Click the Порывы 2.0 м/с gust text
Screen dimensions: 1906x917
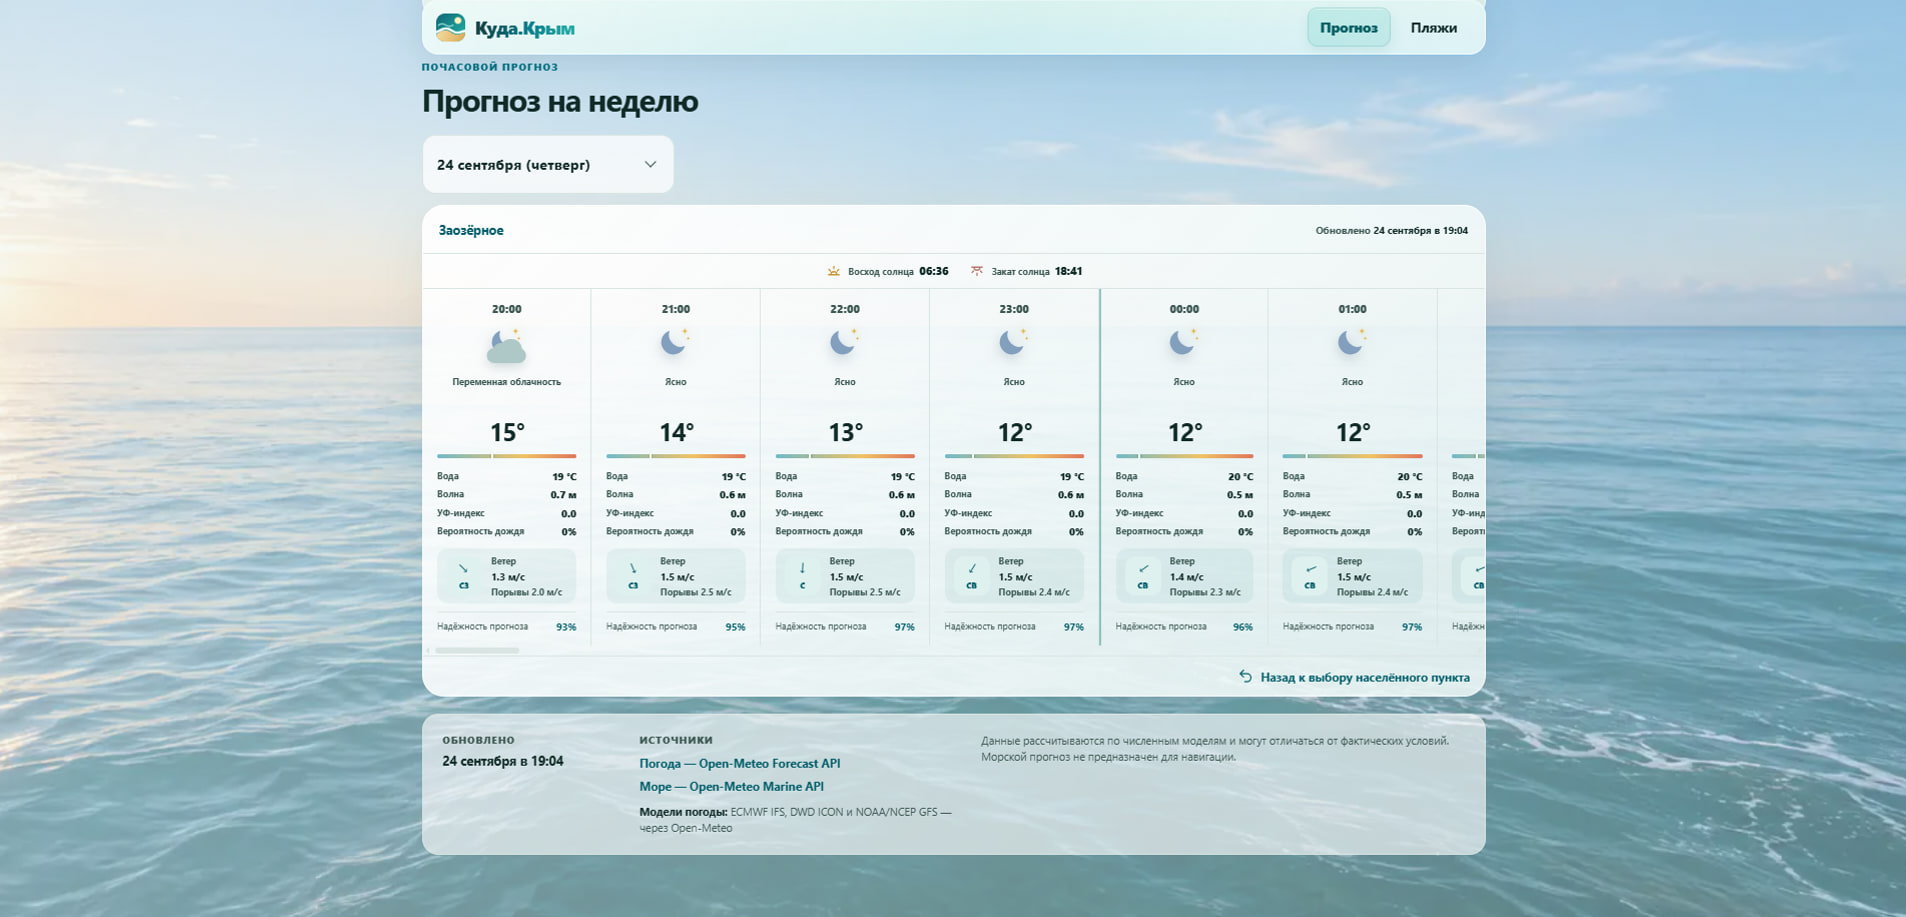526,592
